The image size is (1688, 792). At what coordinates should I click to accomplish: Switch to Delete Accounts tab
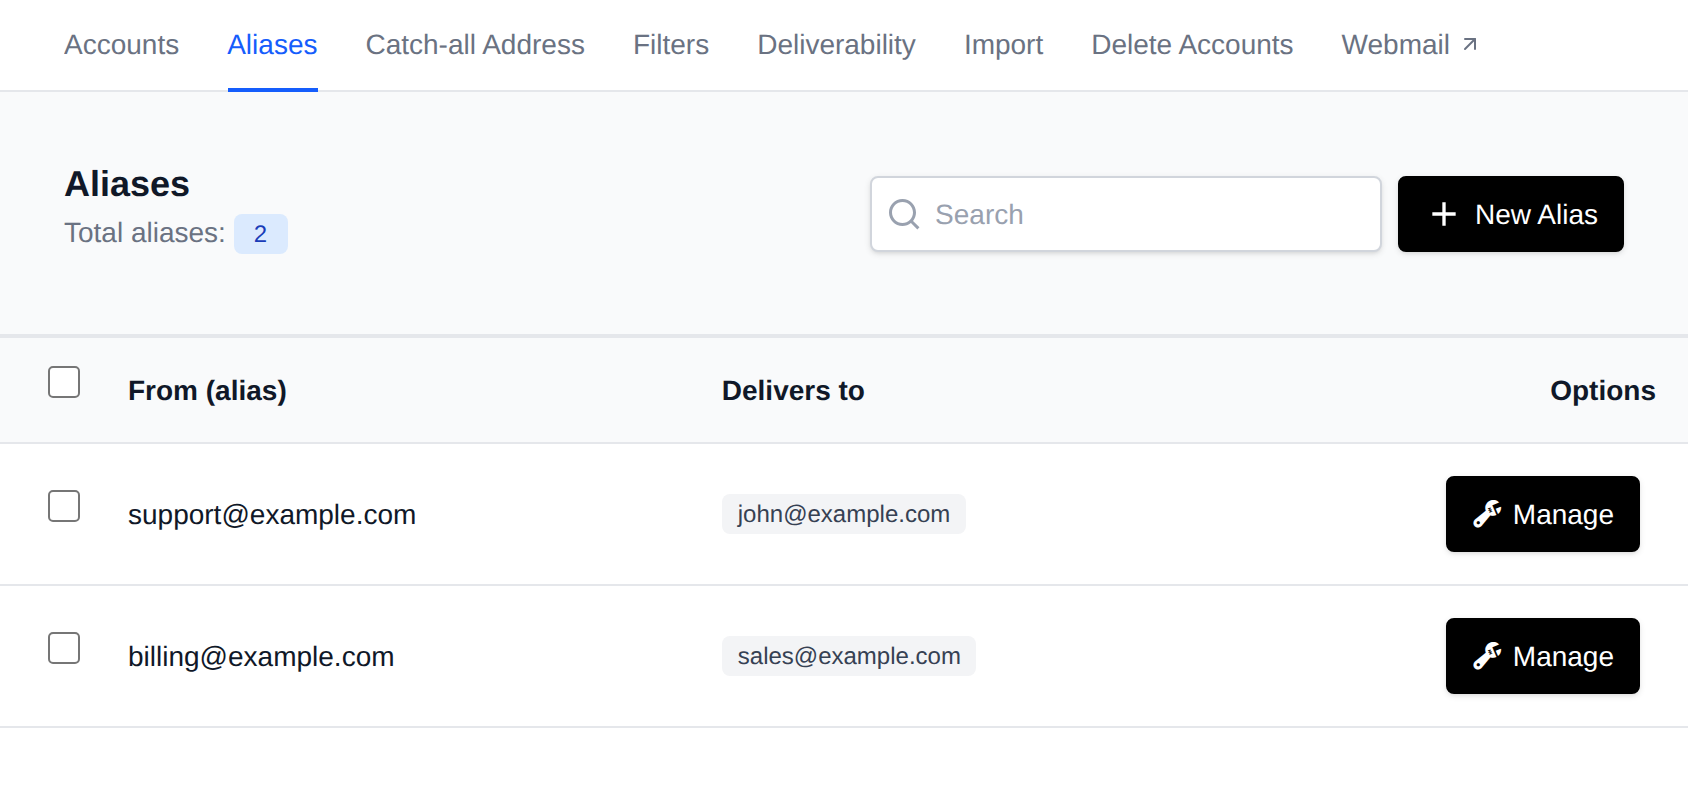(1192, 45)
